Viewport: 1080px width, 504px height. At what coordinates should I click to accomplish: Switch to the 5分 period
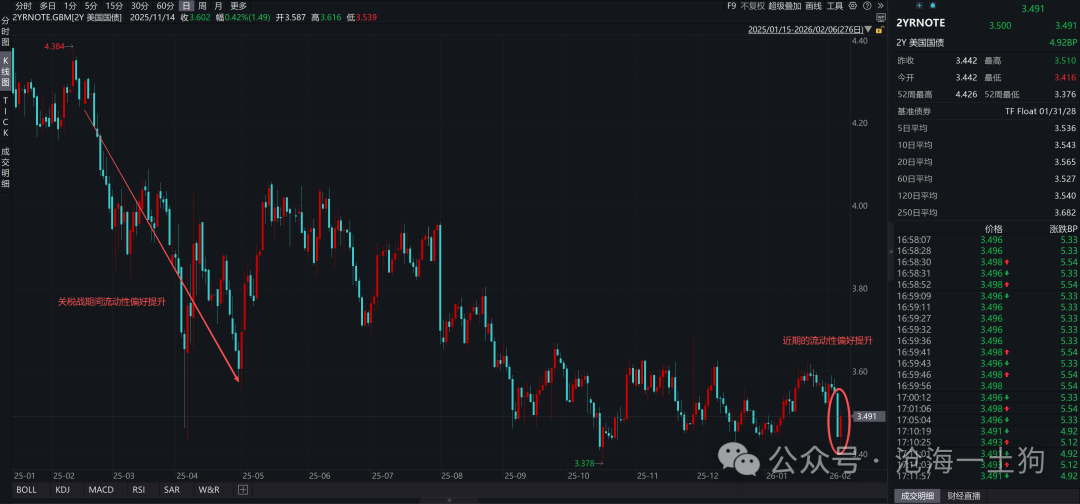pos(91,6)
